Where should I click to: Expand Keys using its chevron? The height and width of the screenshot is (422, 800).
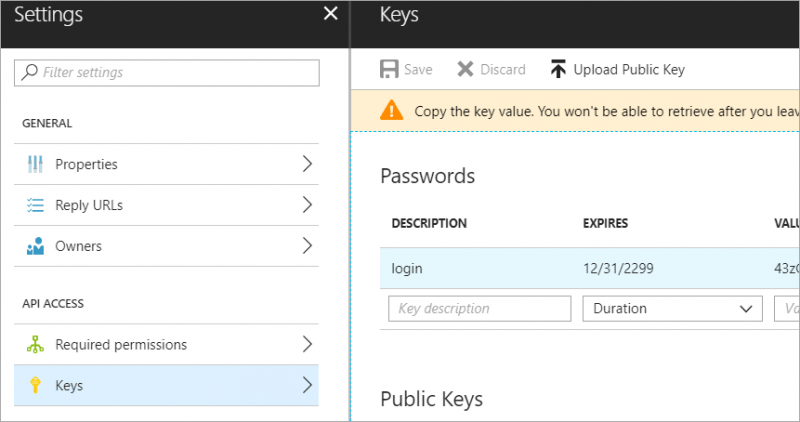(x=307, y=385)
